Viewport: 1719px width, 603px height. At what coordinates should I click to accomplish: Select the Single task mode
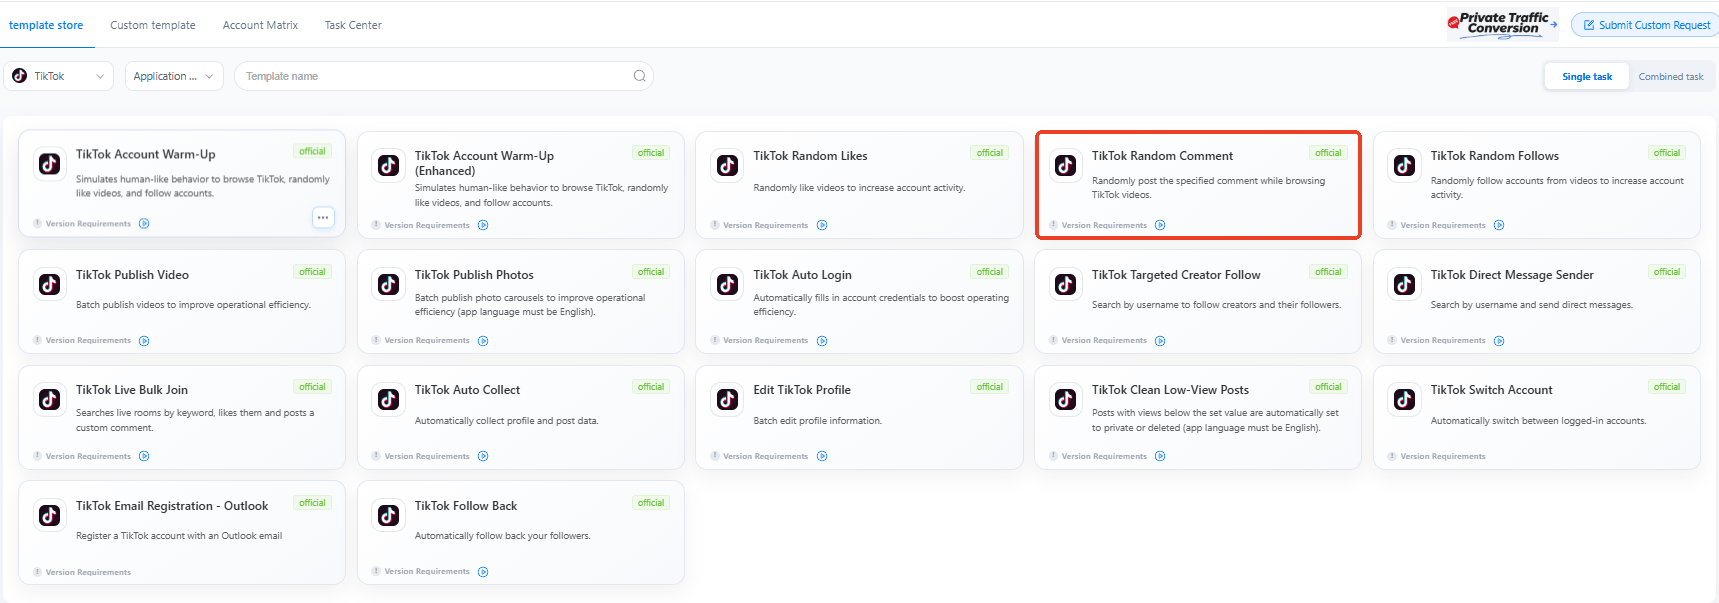click(1587, 76)
